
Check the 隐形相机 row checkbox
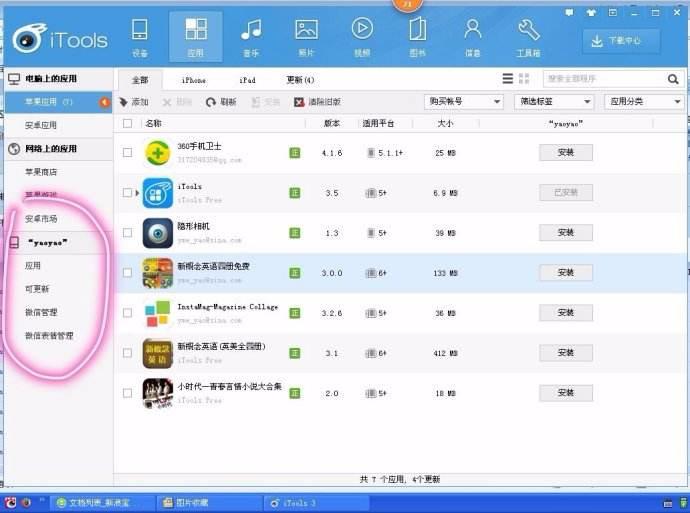coord(127,233)
